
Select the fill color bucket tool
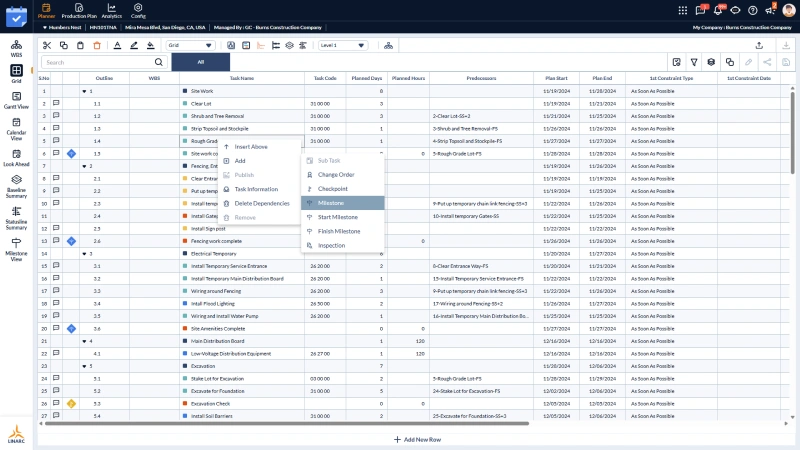click(151, 45)
